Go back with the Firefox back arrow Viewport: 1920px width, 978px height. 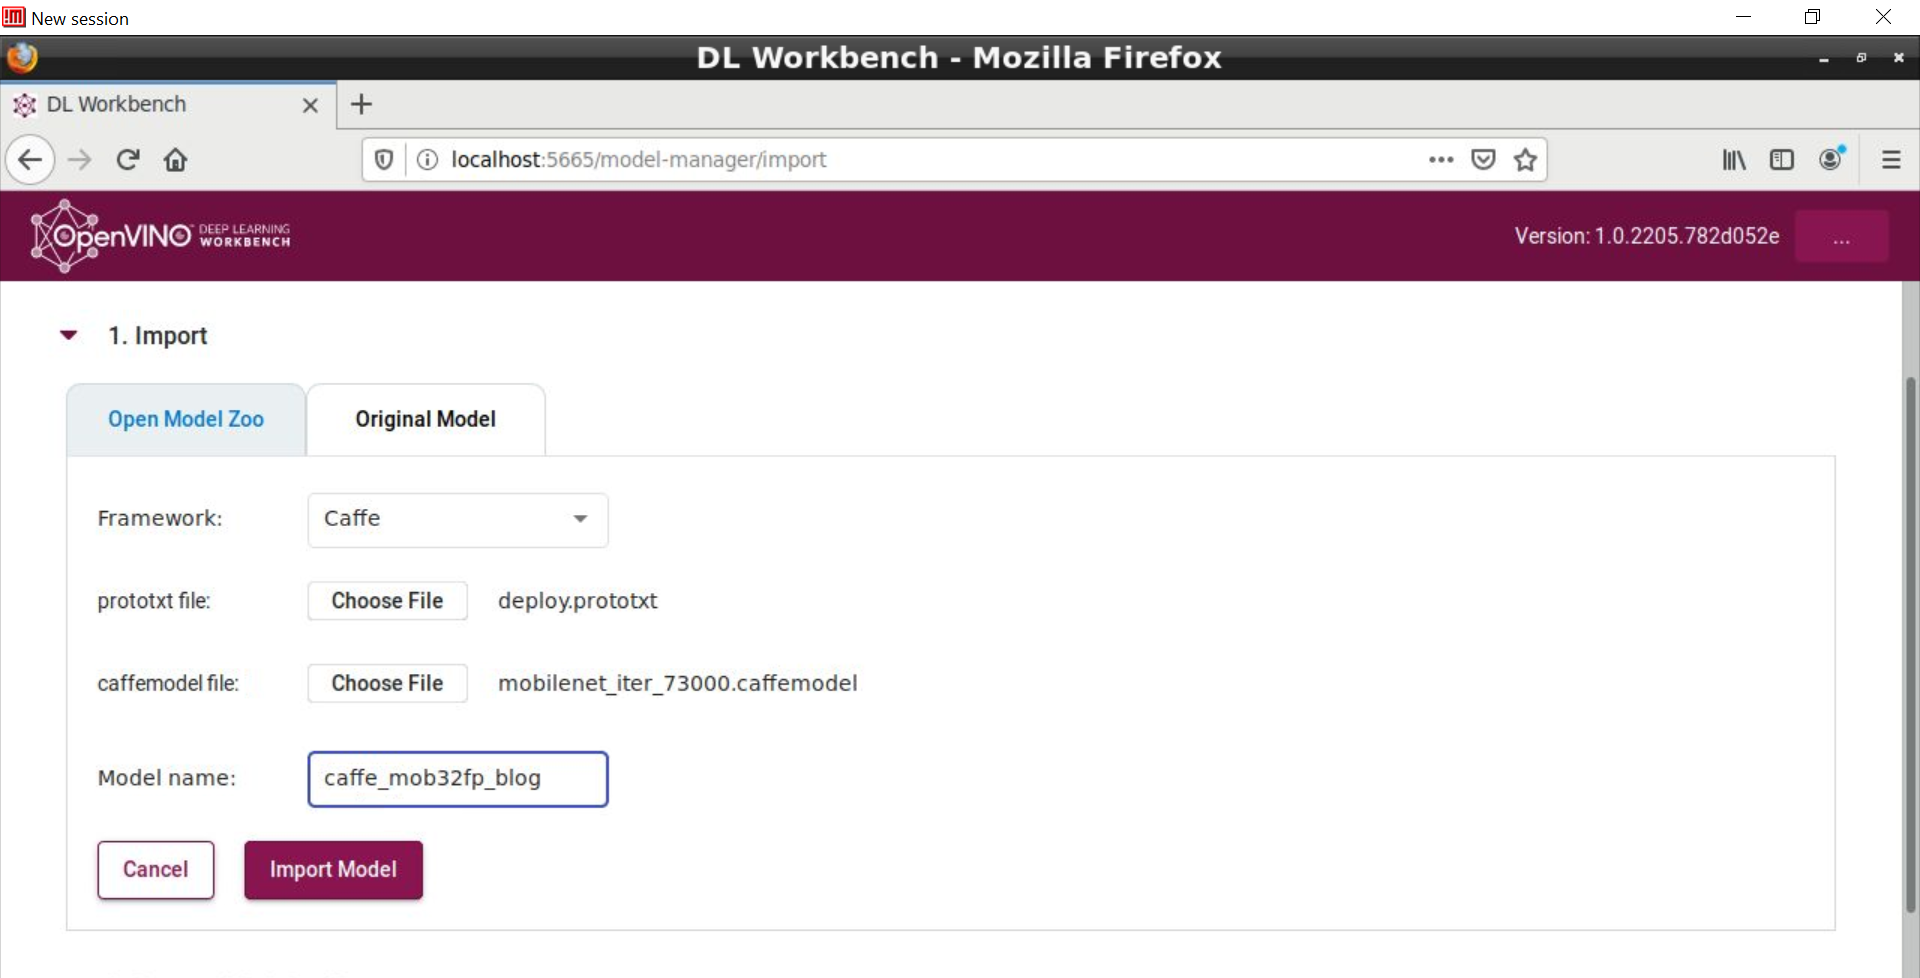(30, 160)
